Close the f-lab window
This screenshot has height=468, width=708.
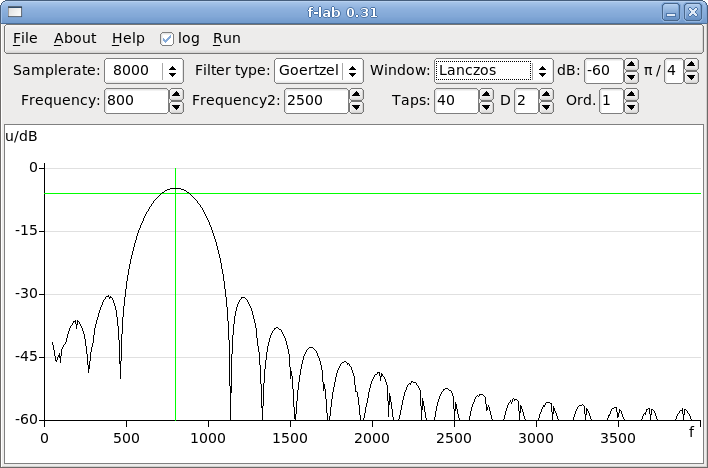click(x=693, y=12)
